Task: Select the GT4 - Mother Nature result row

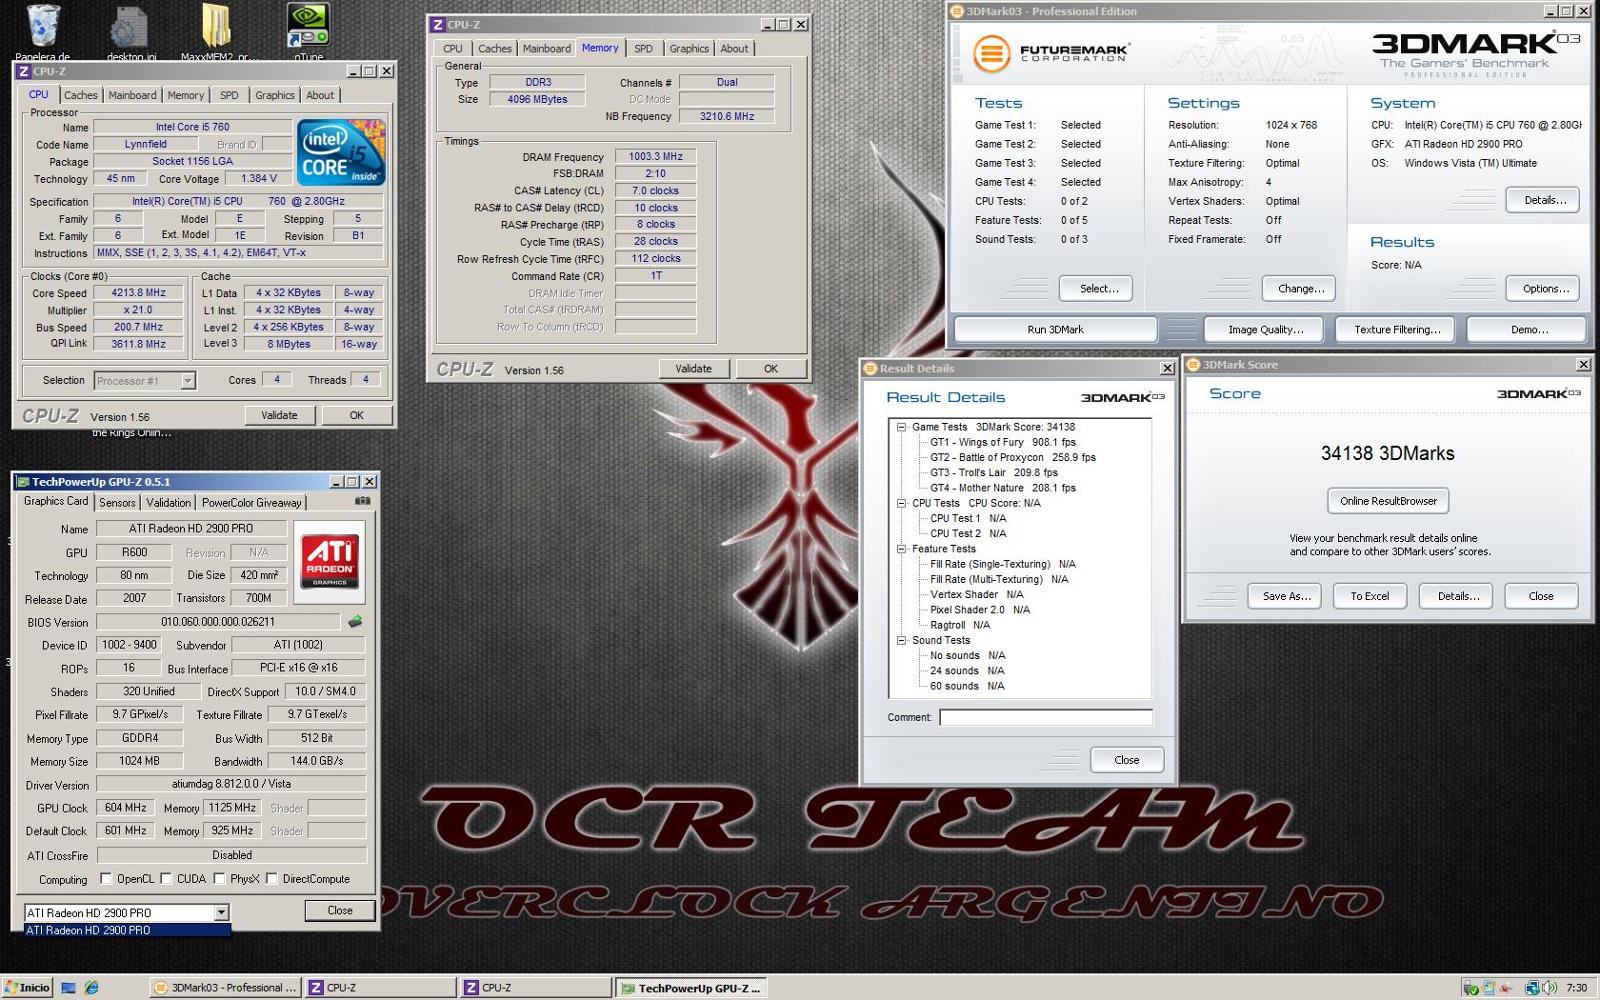Action: [1003, 488]
